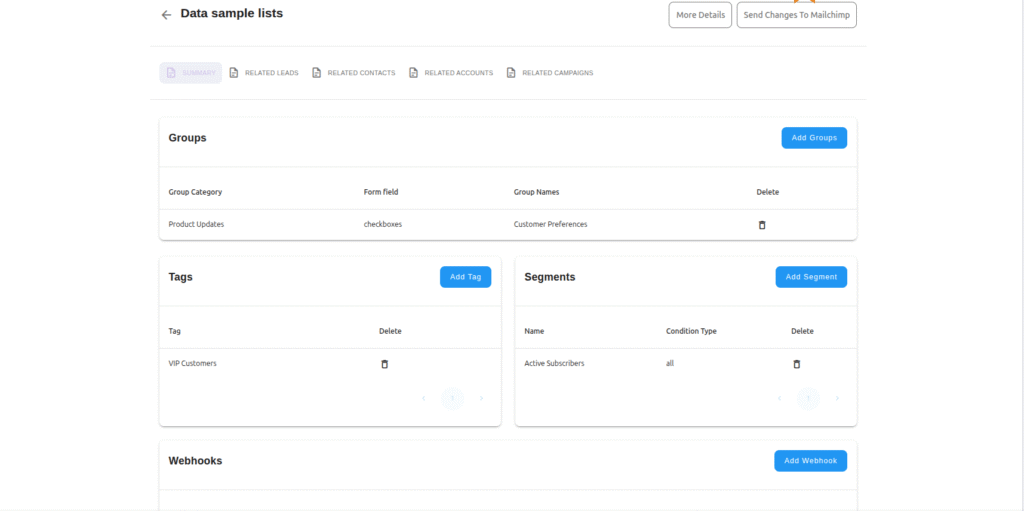Switch to the Related Leads tab
The image size is (1024, 511).
coord(264,73)
